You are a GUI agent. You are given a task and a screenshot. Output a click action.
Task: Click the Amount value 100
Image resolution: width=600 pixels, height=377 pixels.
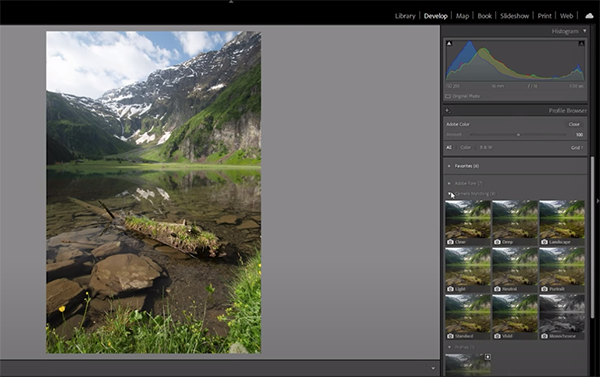(579, 135)
